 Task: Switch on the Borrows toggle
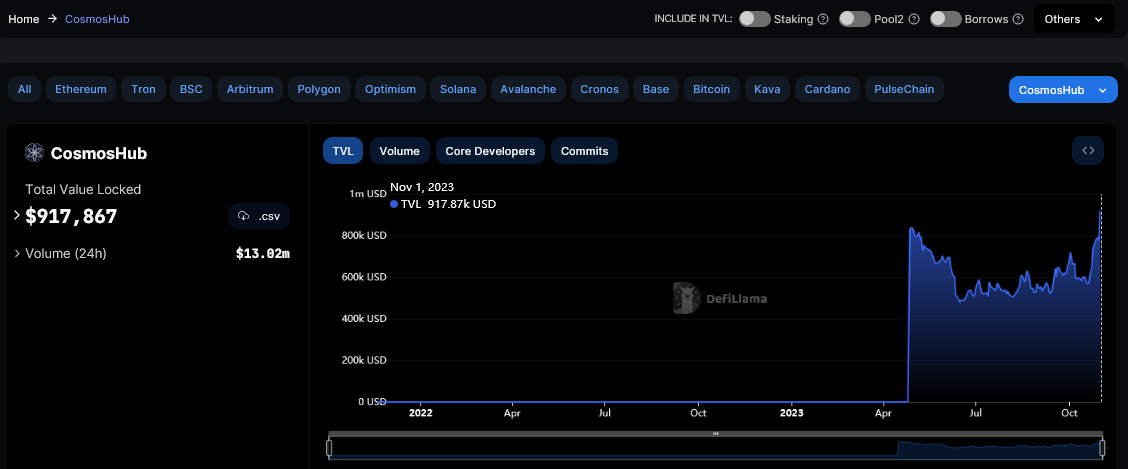point(945,19)
